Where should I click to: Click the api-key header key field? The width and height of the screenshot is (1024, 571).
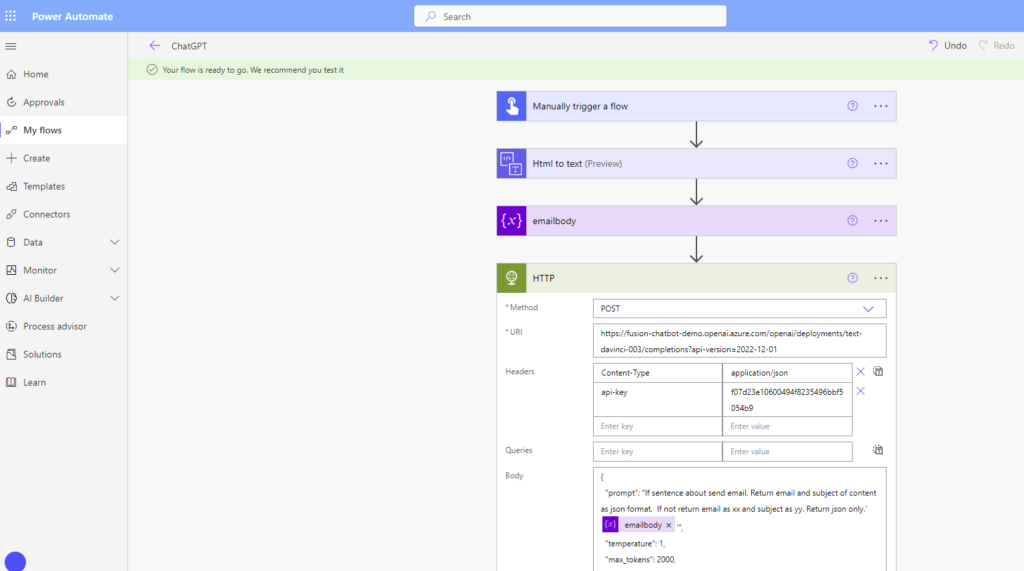(658, 399)
